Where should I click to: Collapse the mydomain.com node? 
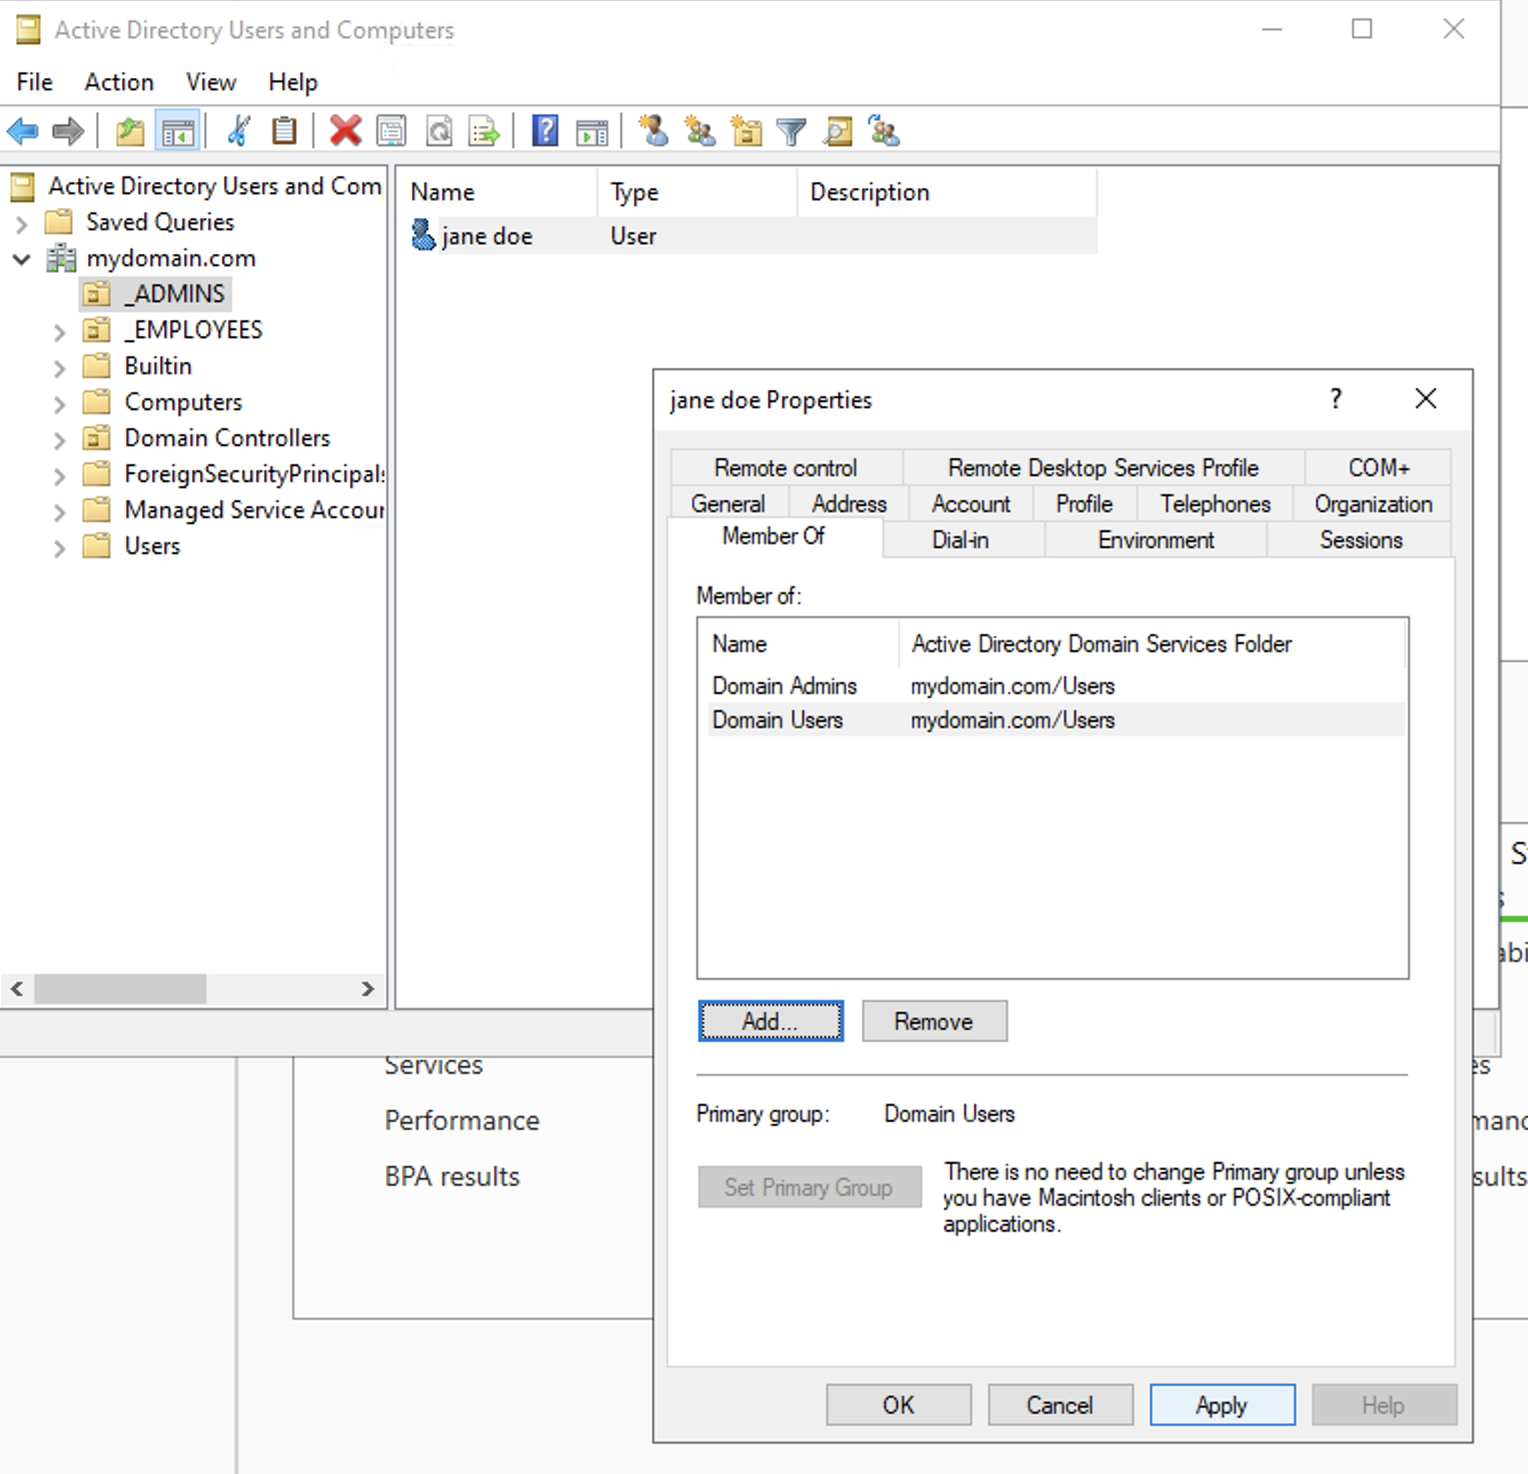tap(22, 259)
